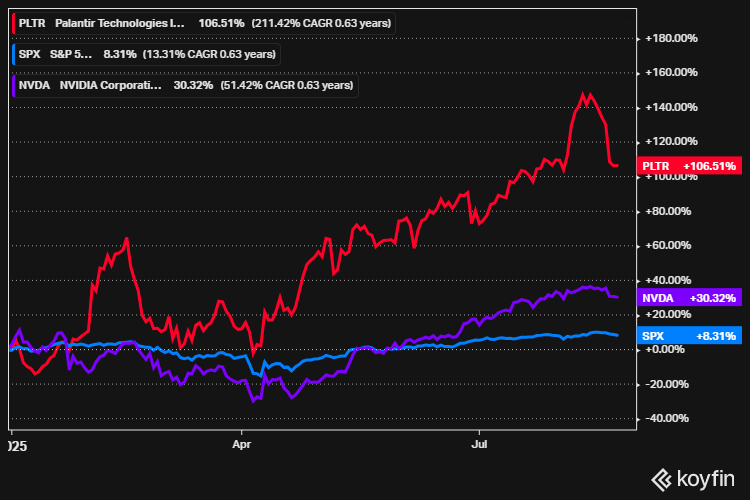Image resolution: width=750 pixels, height=500 pixels.
Task: Click the SPX +8.31% axis price tag
Action: (689, 336)
